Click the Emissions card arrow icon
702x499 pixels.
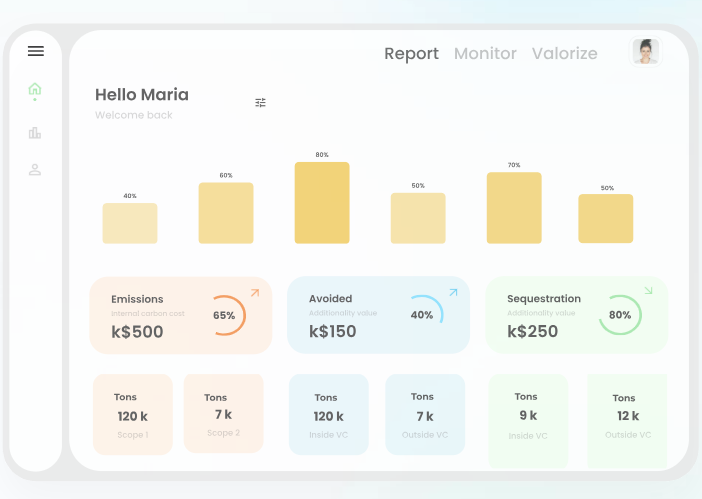254,293
